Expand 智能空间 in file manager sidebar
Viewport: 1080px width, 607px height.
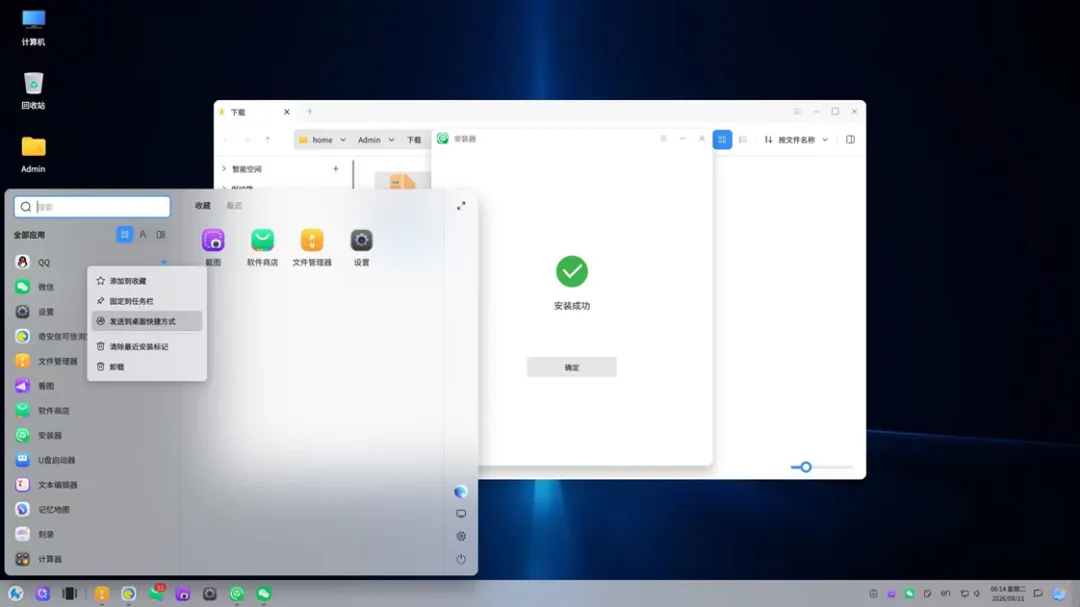(224, 169)
